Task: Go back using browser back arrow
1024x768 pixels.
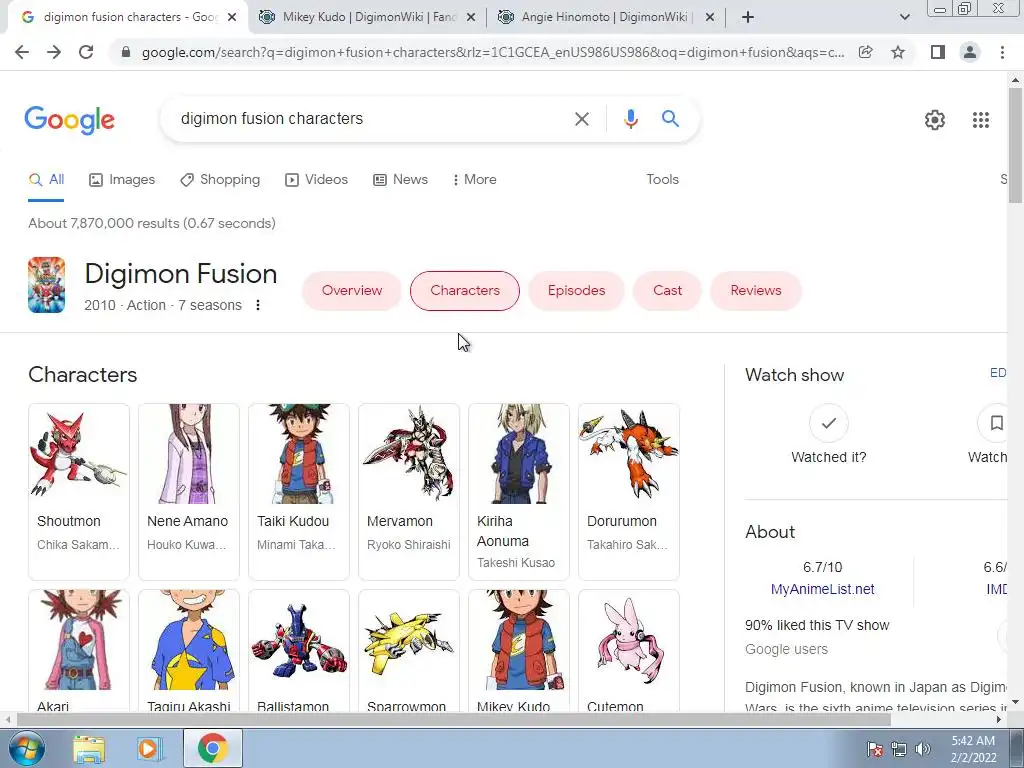Action: pyautogui.click(x=22, y=52)
